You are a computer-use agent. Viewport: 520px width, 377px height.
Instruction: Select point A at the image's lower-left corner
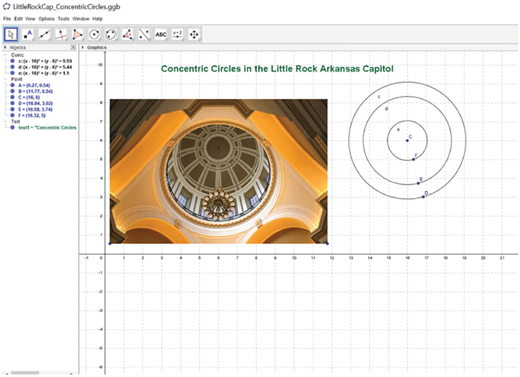click(110, 244)
